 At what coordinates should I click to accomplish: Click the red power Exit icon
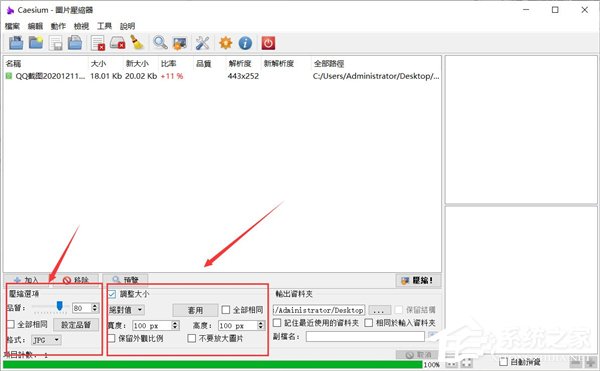(268, 43)
